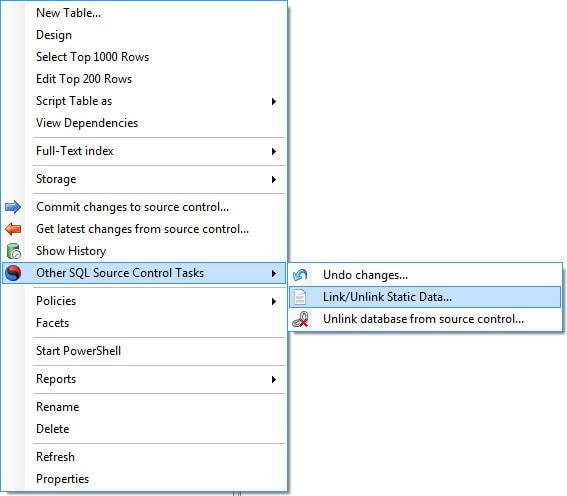
Task: Click the Undo changes arrow icon
Action: click(300, 275)
